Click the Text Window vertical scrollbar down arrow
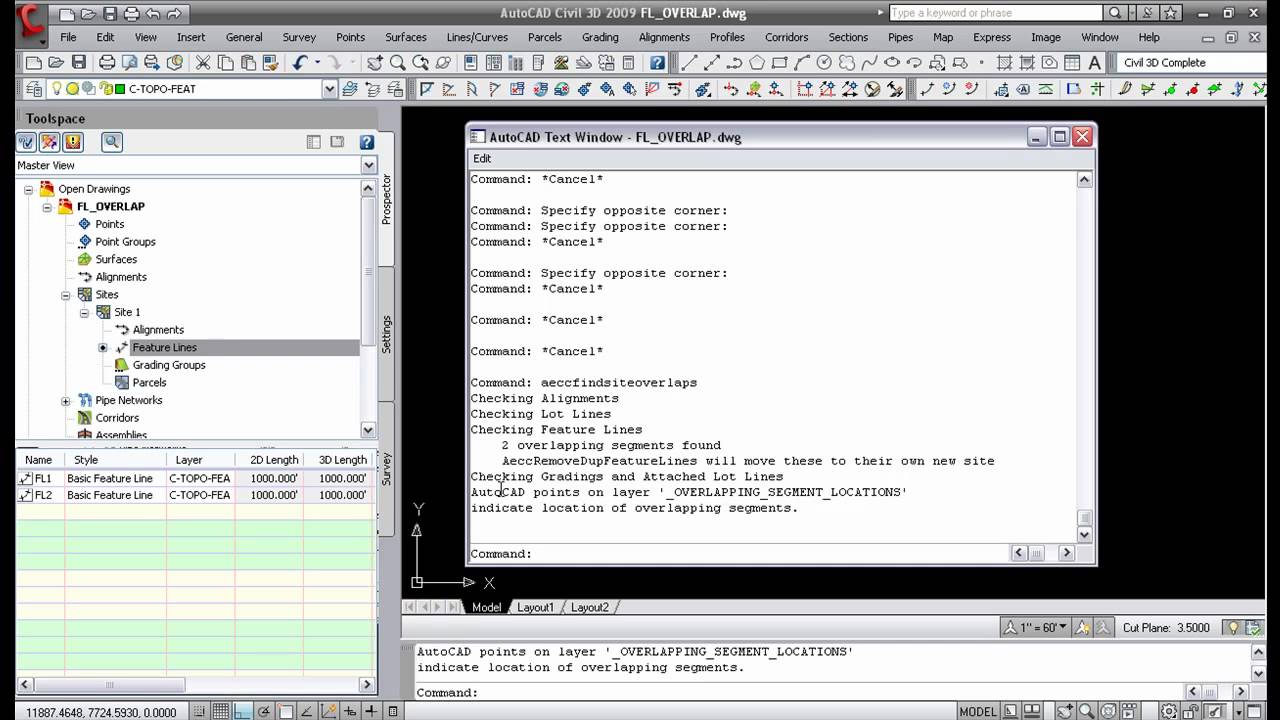Screen dimensions: 1280x720 point(1084,534)
